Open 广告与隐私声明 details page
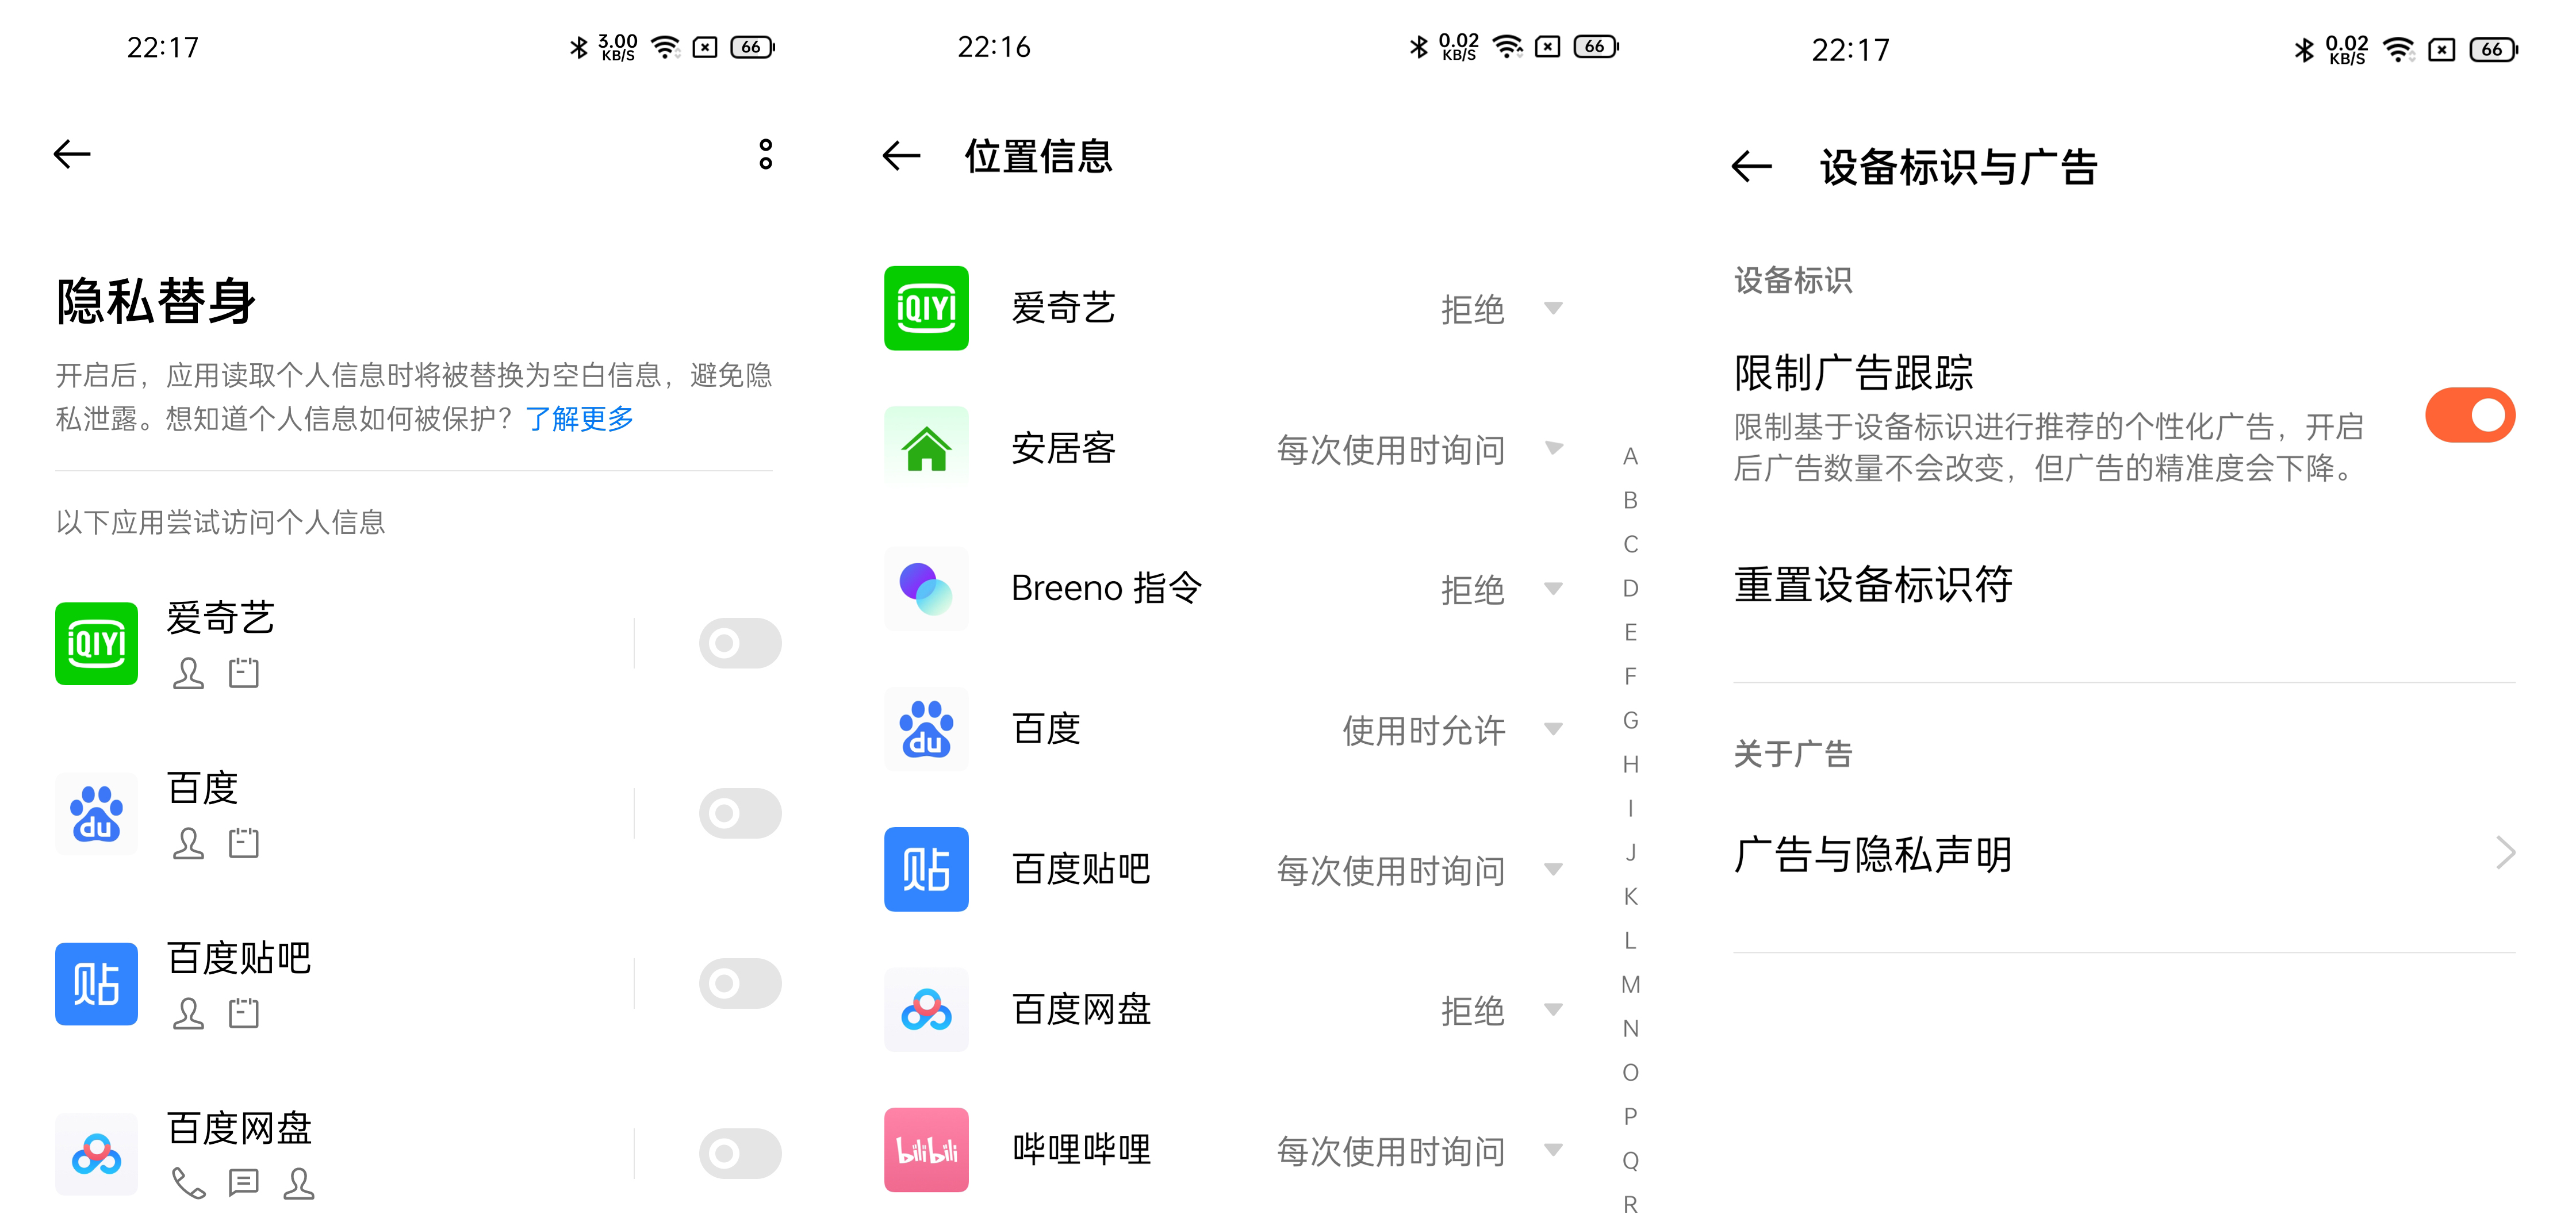The height and width of the screenshot is (1218, 2576). pos(1873,854)
